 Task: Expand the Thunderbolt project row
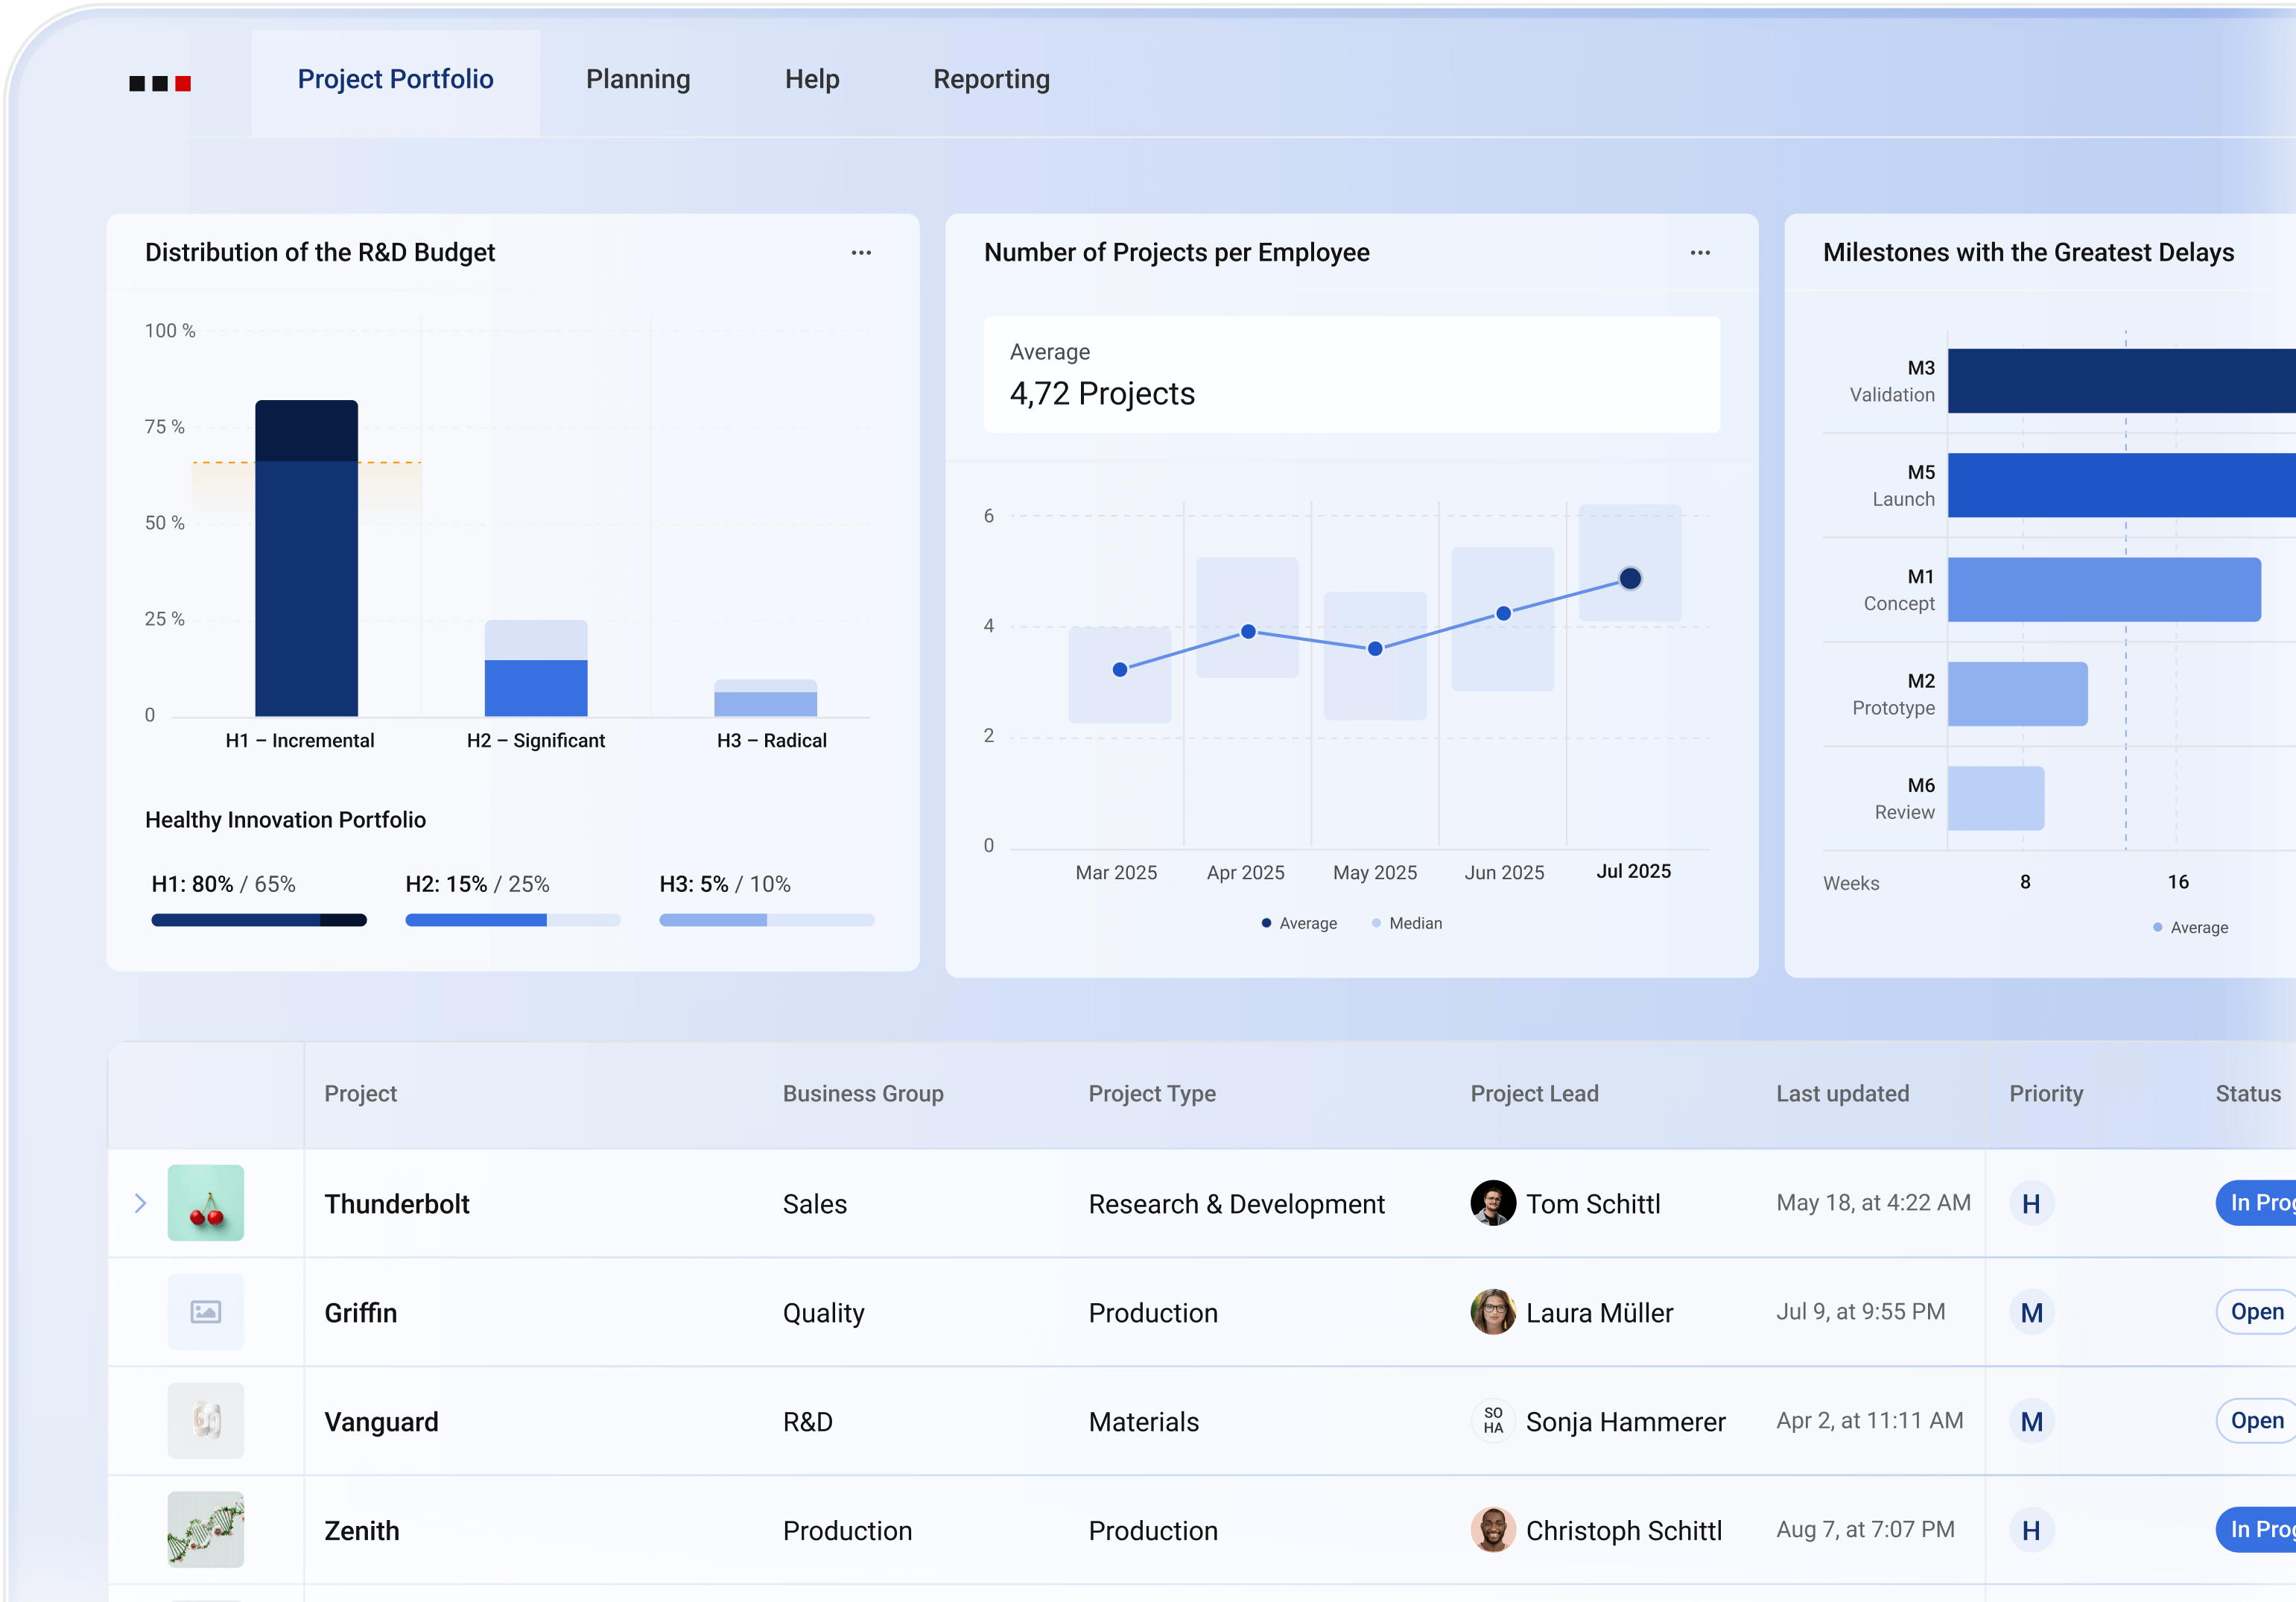140,1203
